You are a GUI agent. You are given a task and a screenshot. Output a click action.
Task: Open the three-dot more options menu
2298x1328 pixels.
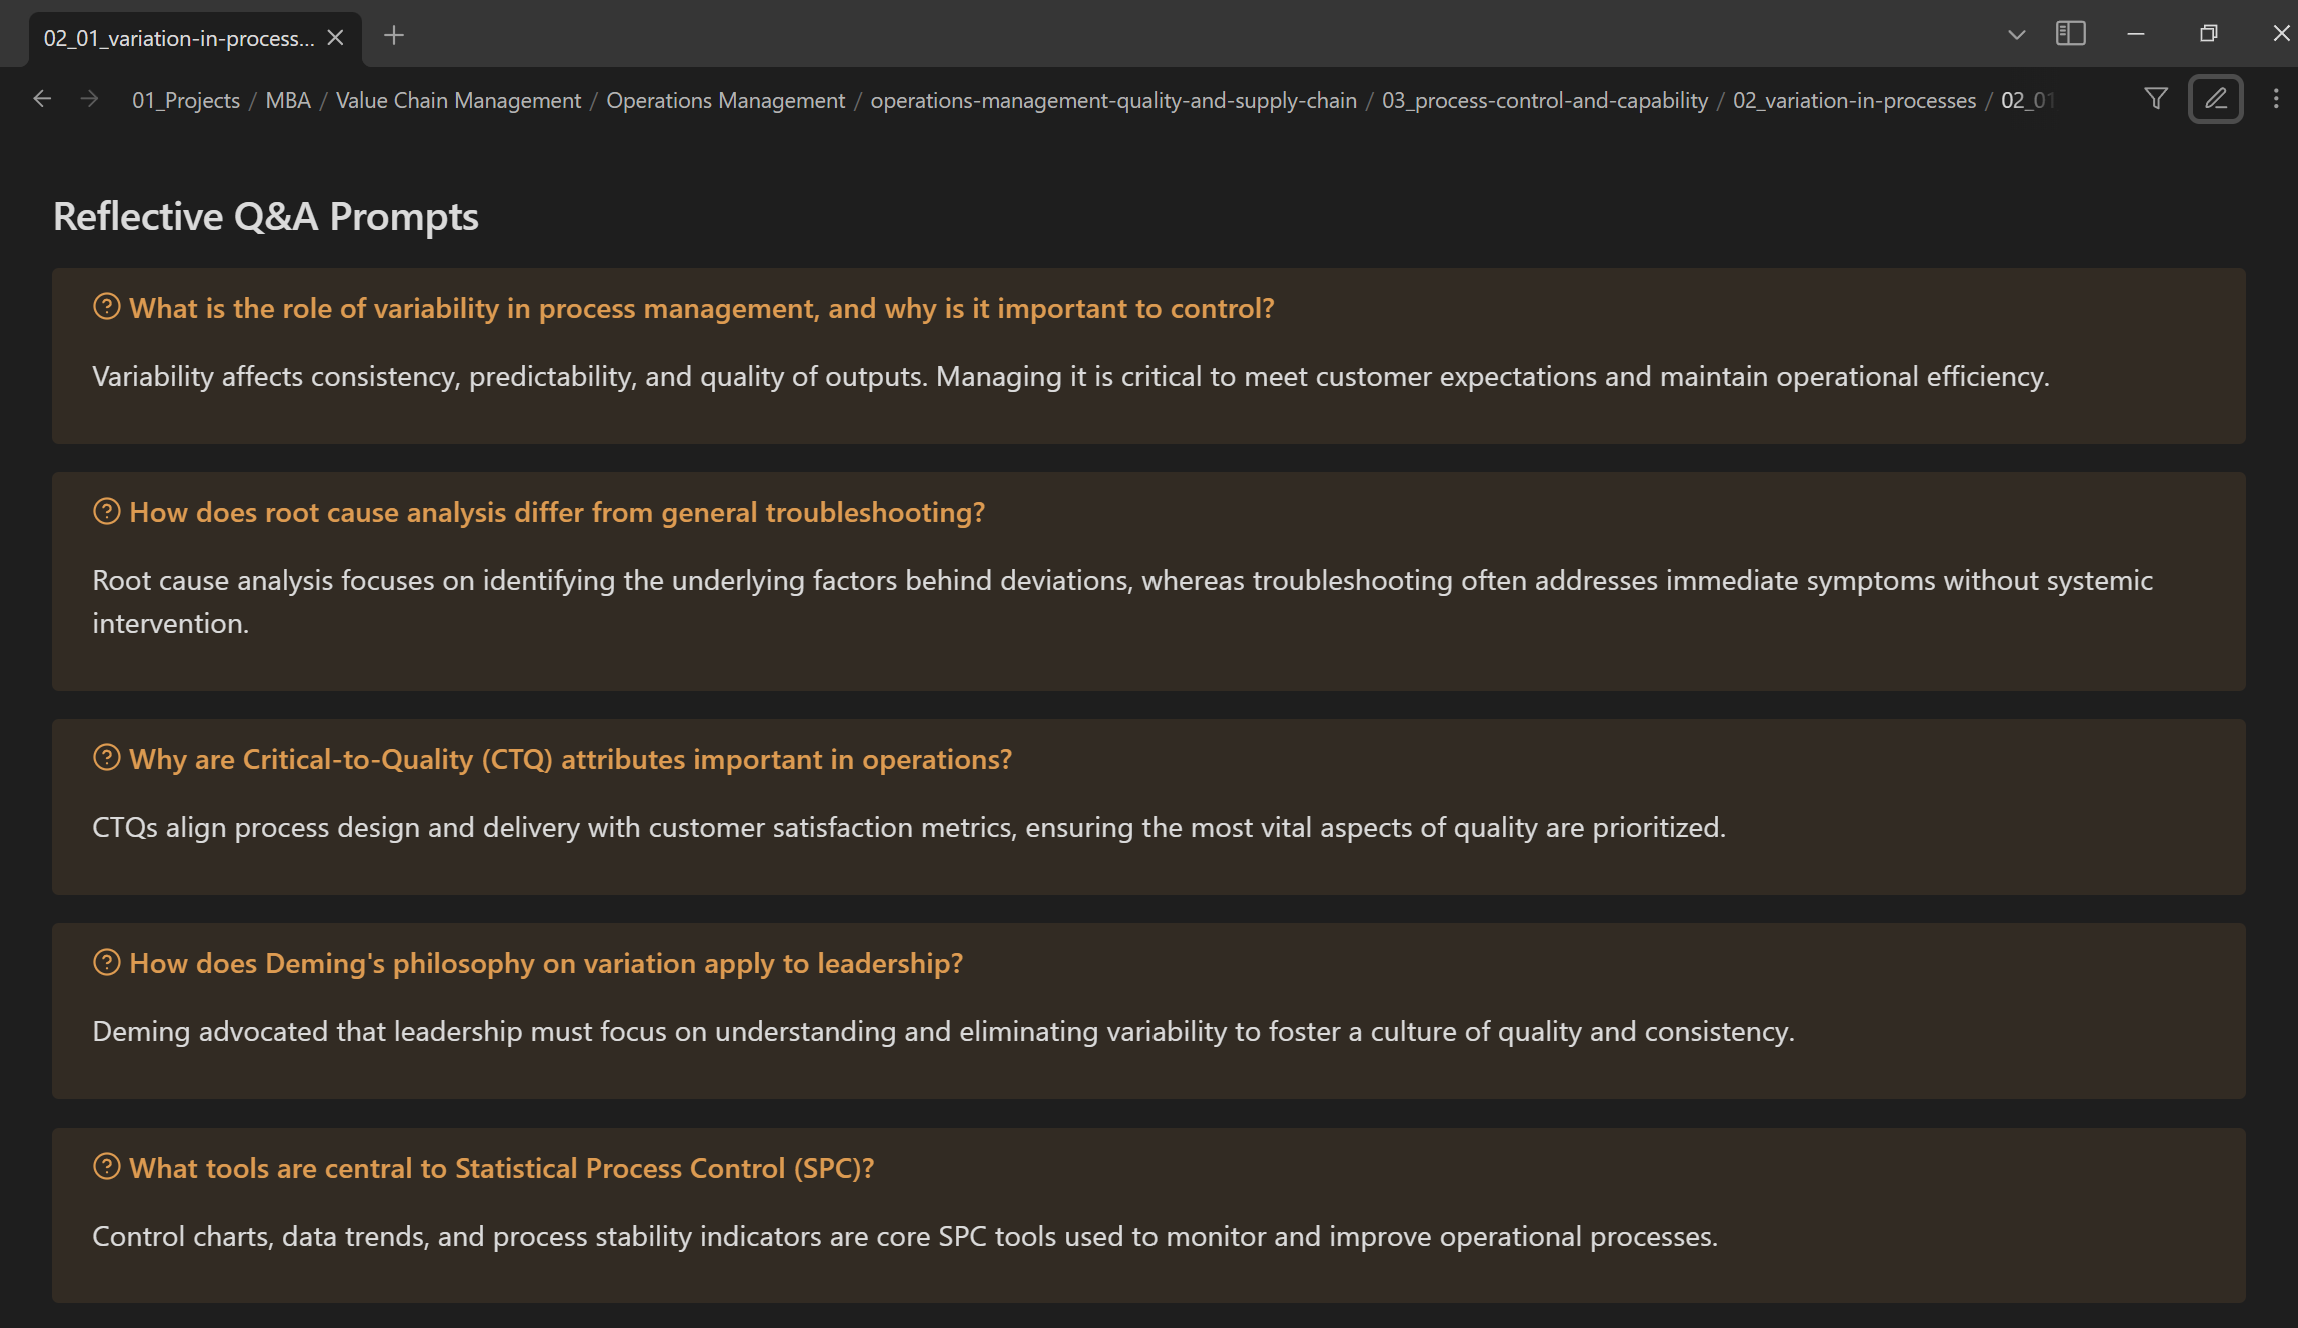tap(2276, 98)
